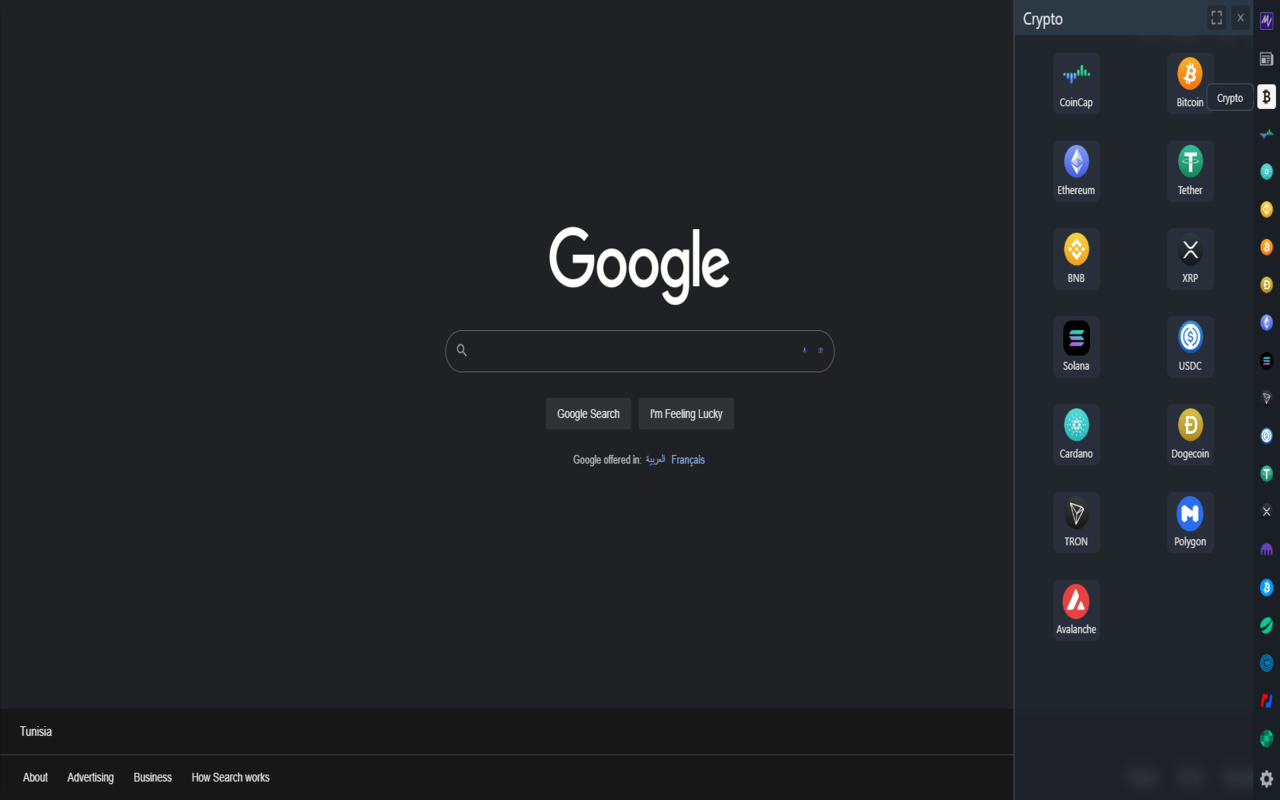
Task: Open the Business footer link
Action: pos(153,777)
